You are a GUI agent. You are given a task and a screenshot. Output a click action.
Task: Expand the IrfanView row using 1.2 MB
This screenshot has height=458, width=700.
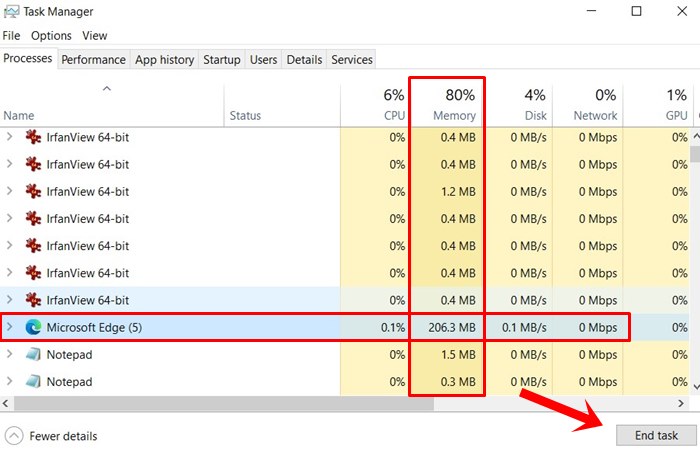coord(9,192)
